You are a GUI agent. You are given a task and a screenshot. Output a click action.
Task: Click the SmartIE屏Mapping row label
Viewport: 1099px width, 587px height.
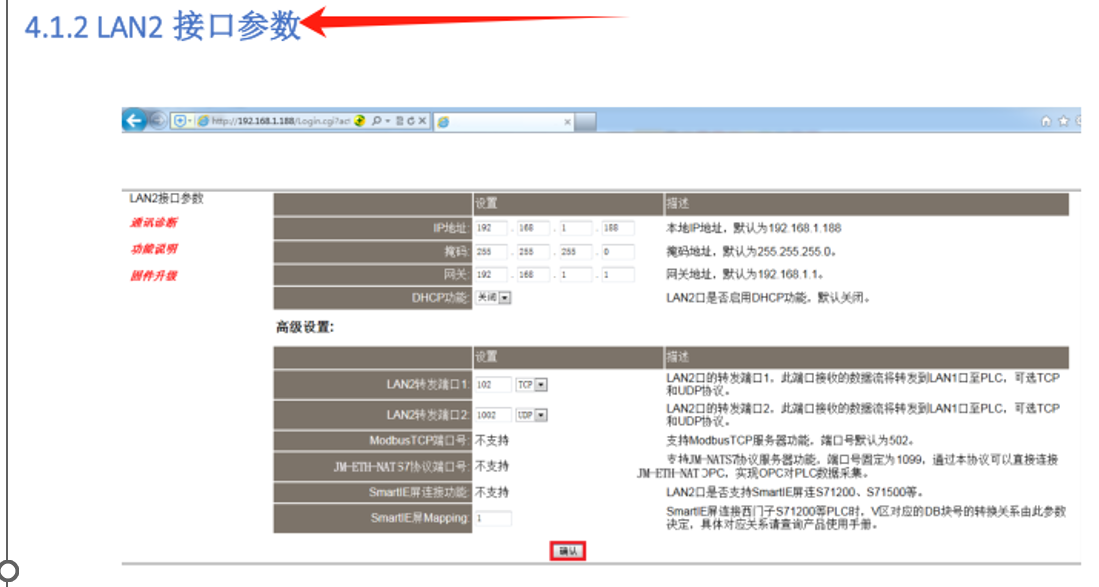pyautogui.click(x=420, y=518)
